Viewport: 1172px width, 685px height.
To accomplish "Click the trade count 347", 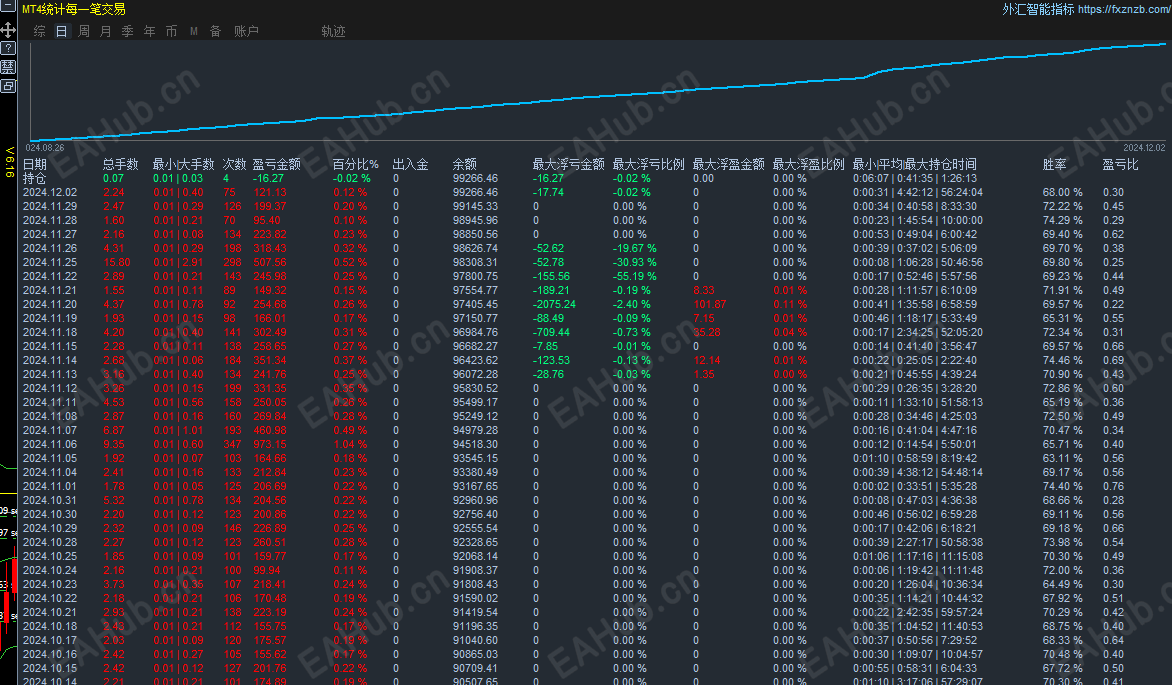I will [x=232, y=444].
